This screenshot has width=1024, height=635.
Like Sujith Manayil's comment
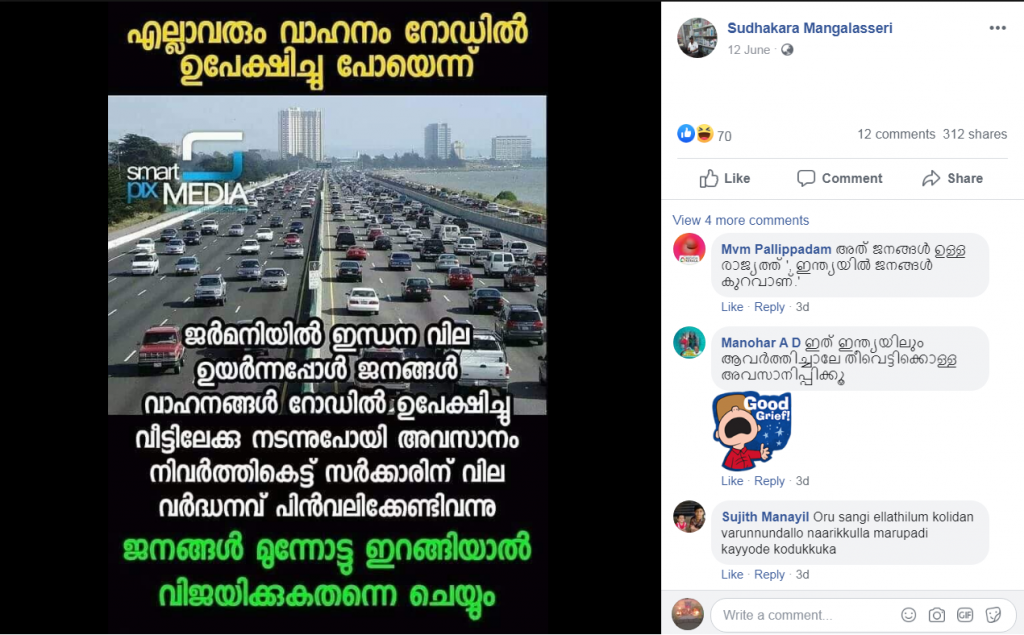[x=732, y=574]
